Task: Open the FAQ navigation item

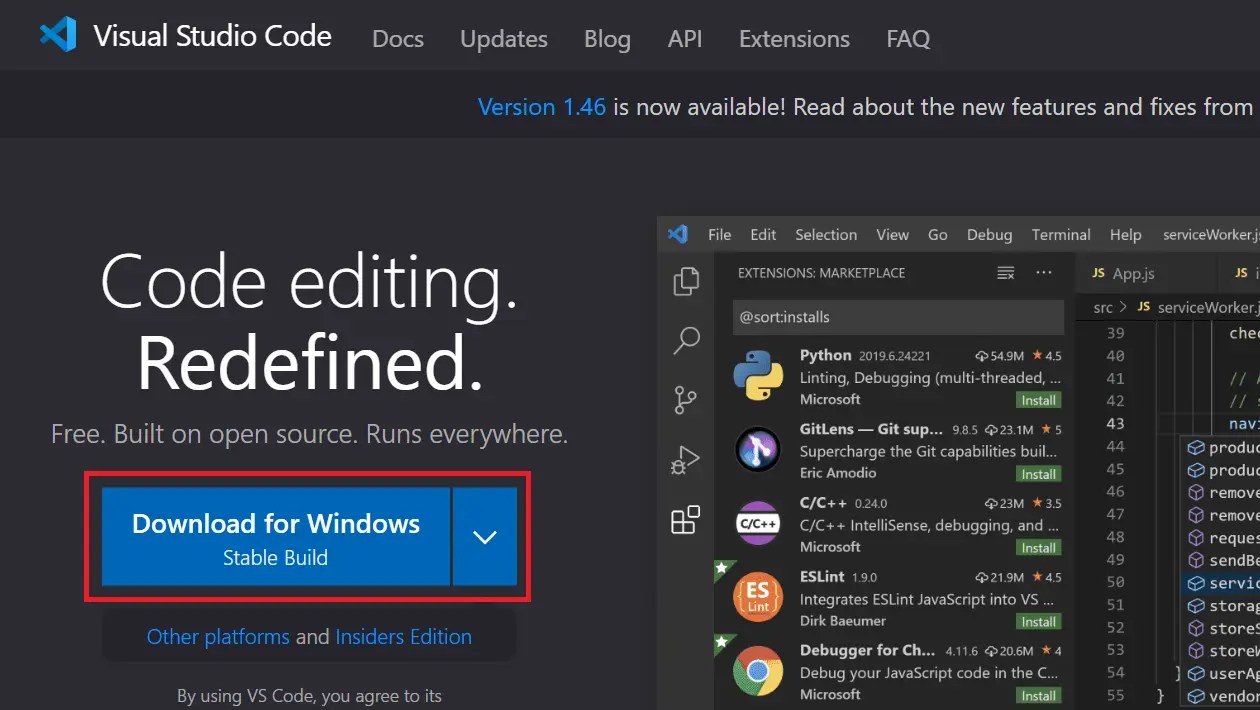Action: tap(908, 39)
